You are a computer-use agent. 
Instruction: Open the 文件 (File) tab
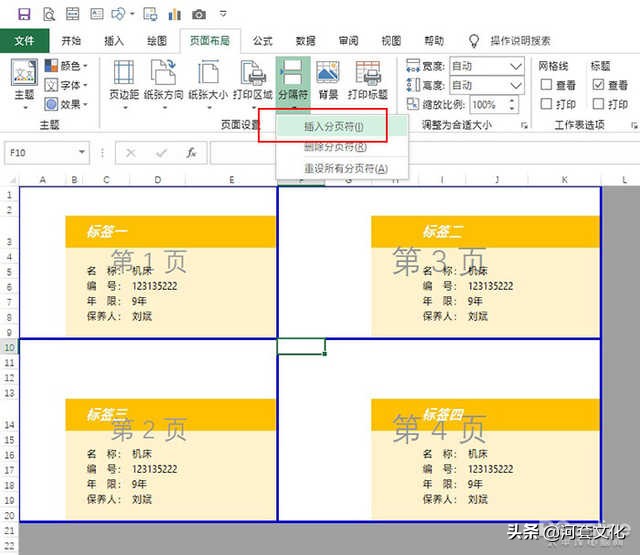(24, 41)
